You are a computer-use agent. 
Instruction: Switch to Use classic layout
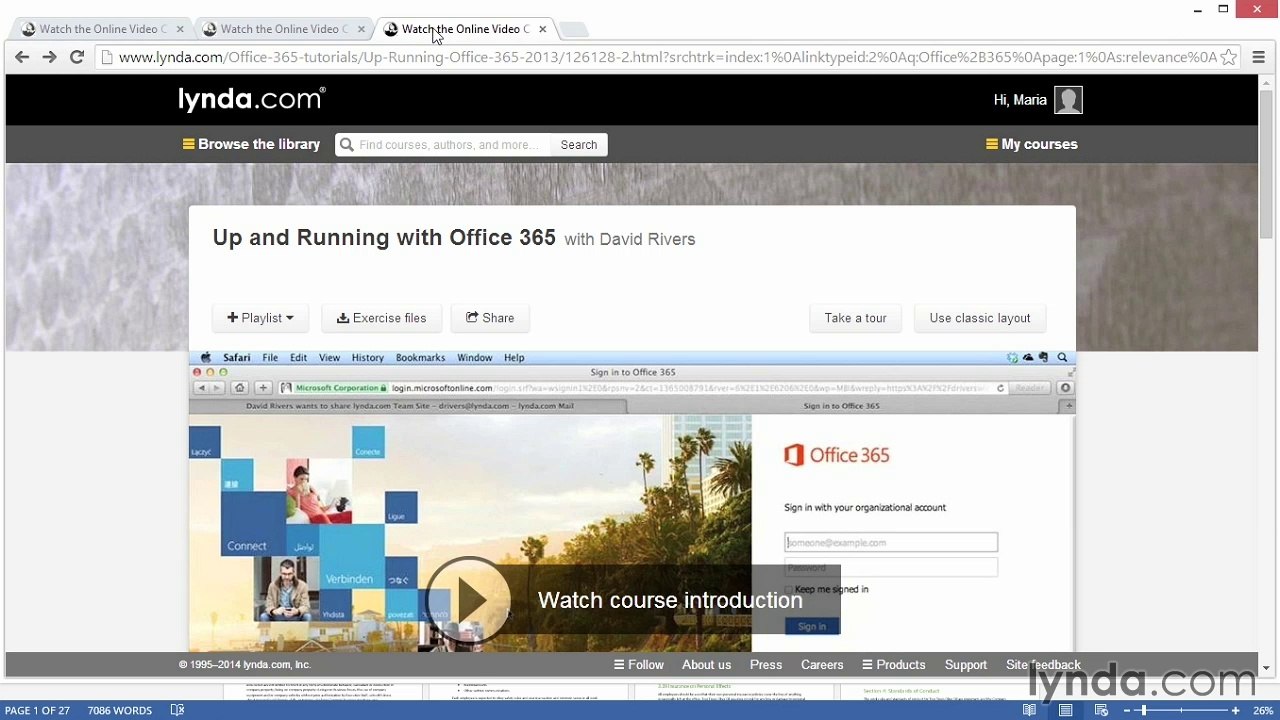point(980,318)
